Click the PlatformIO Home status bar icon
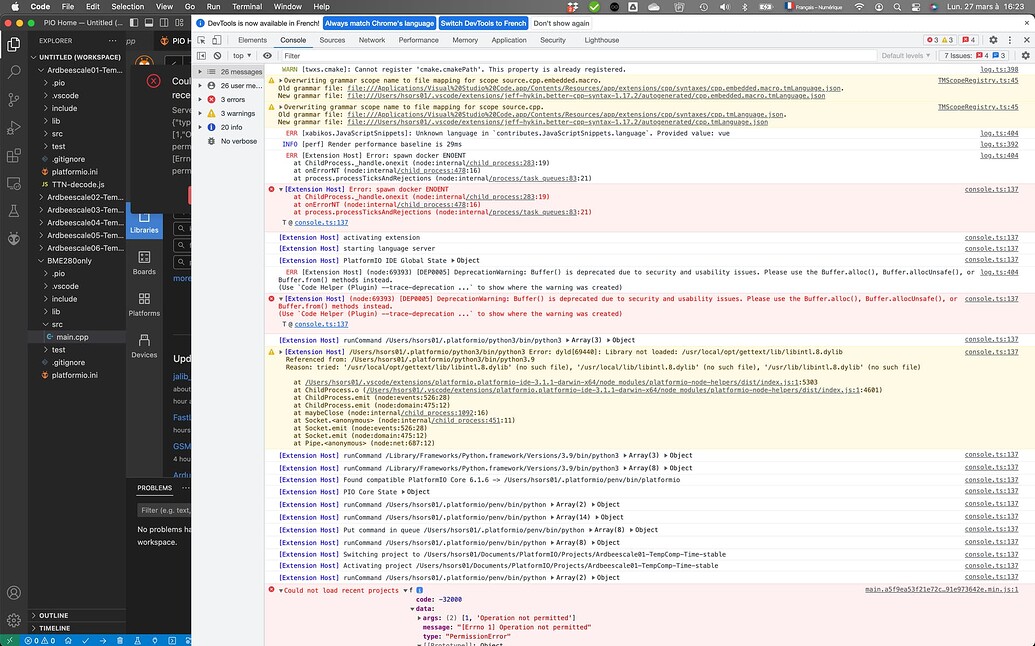This screenshot has height=646, width=1035. (x=68, y=640)
